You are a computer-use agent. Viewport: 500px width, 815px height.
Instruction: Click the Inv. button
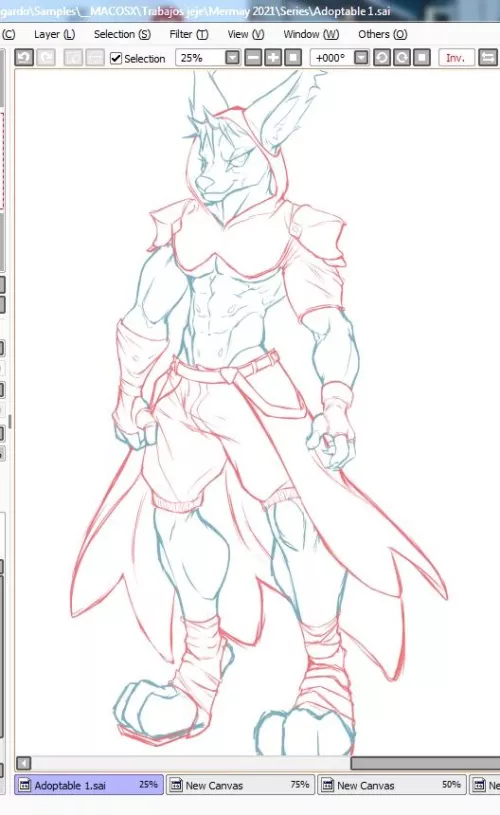point(456,57)
